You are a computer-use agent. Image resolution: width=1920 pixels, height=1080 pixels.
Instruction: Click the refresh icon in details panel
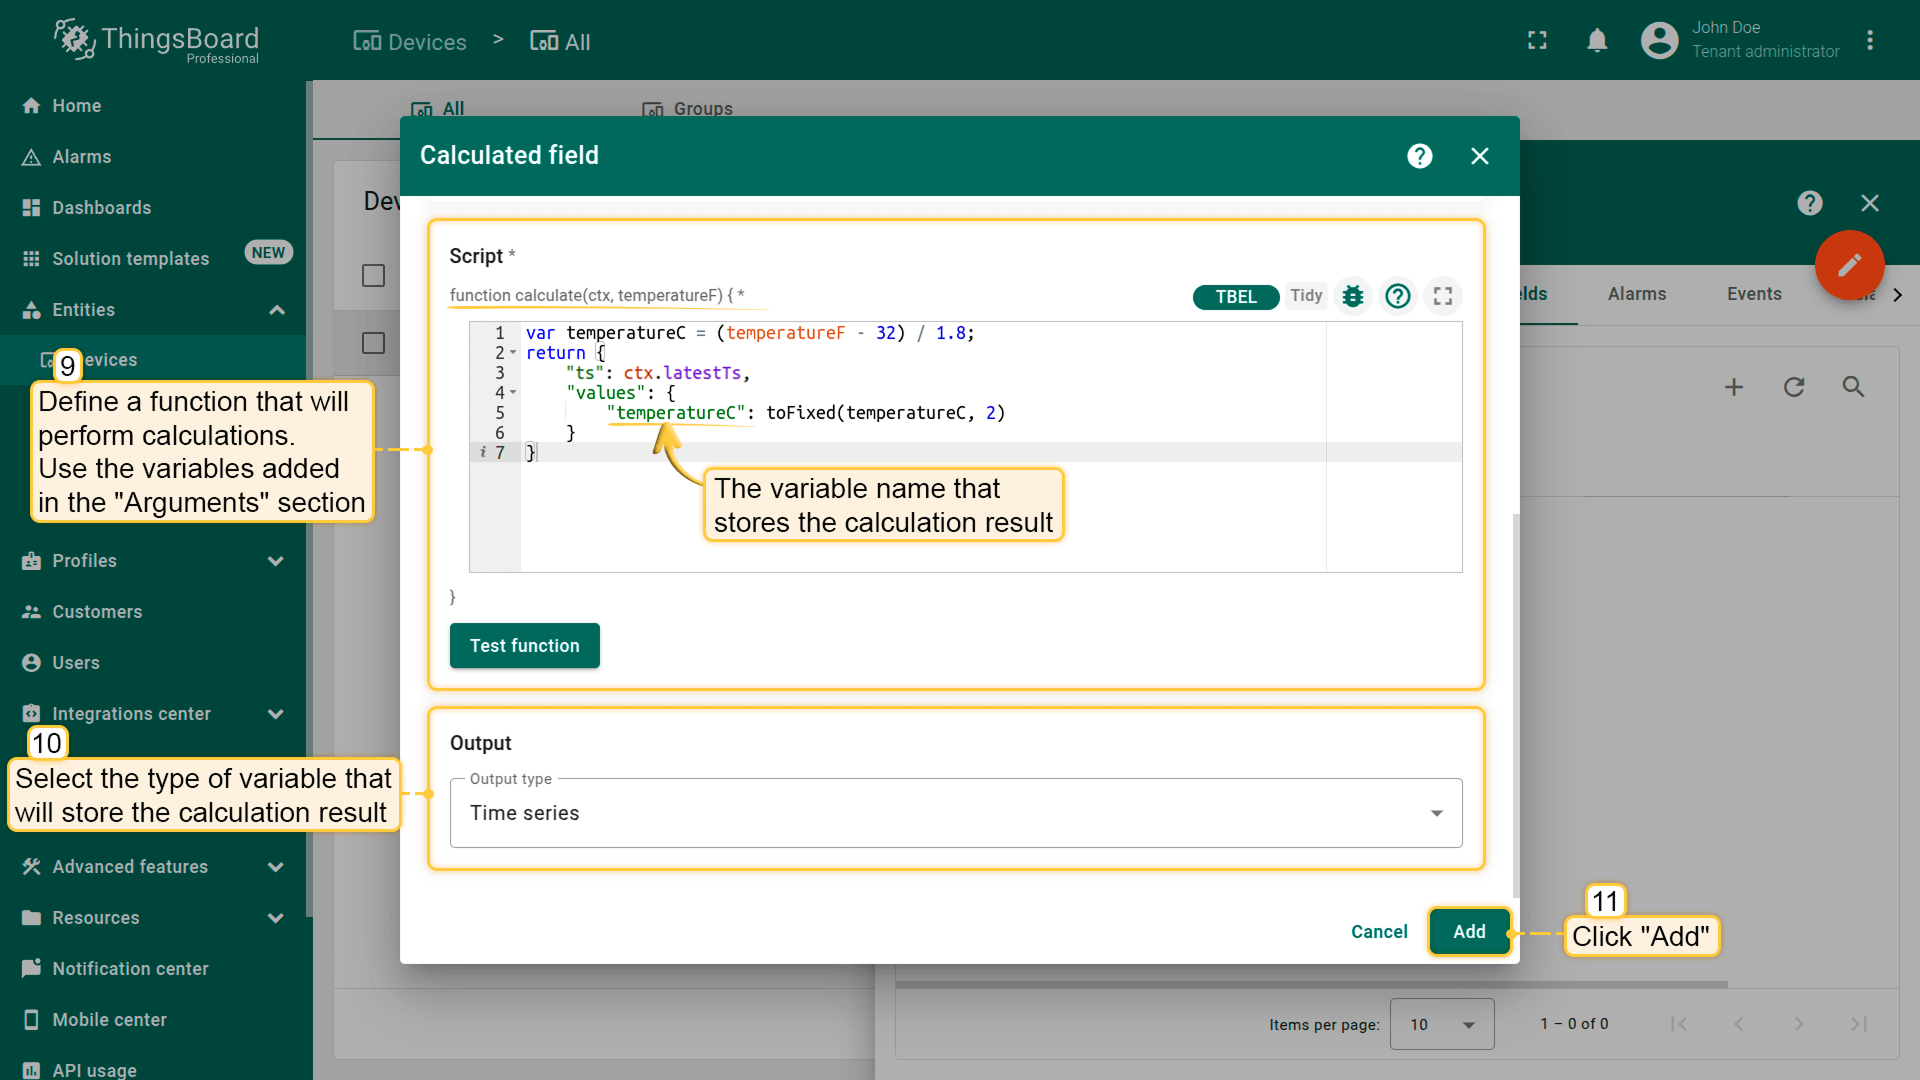coord(1794,387)
